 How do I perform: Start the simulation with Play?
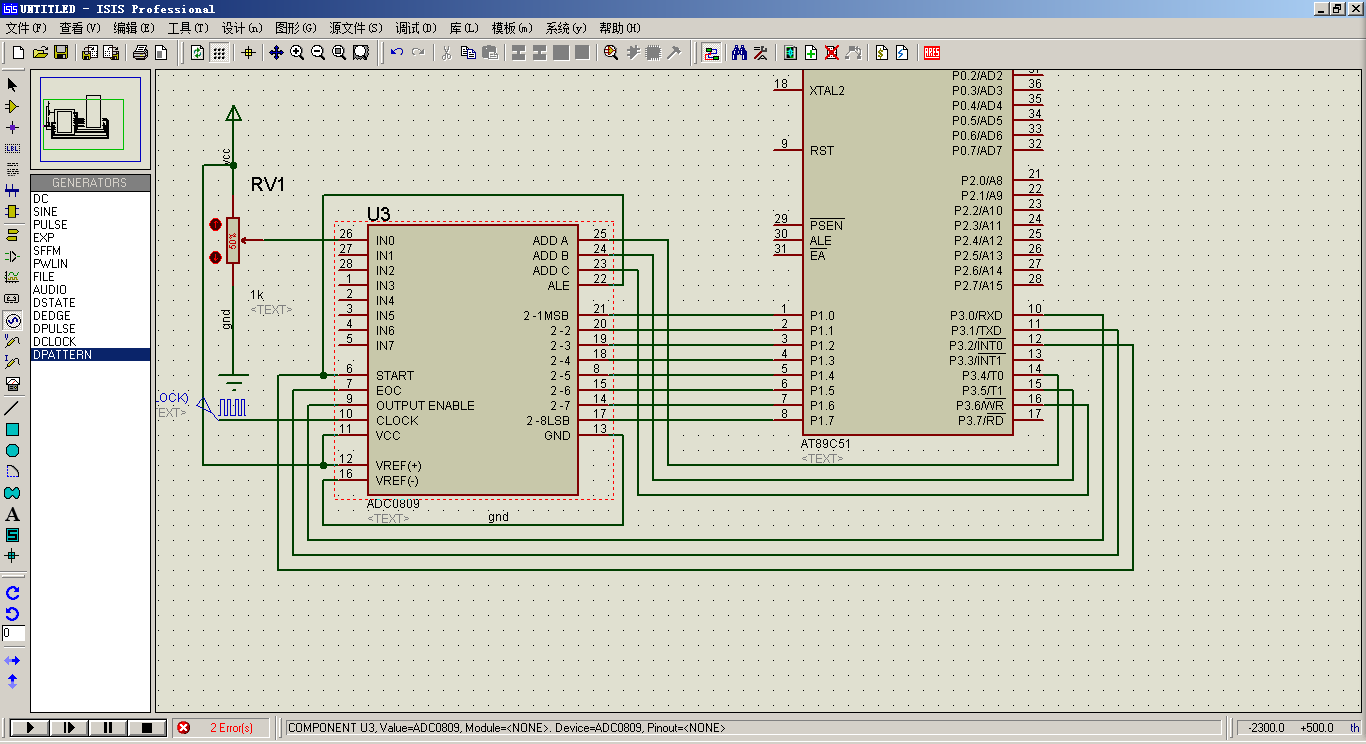29,728
